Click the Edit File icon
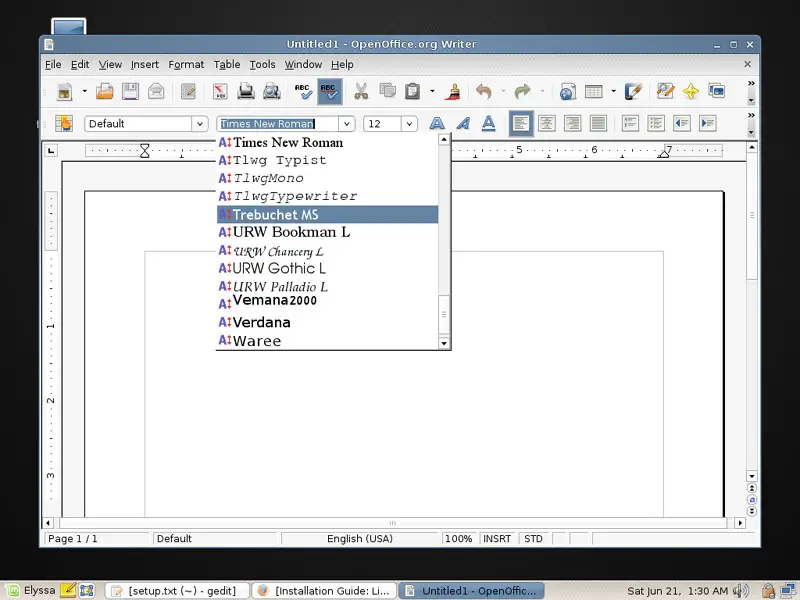Screen dimensions: 800x600 pos(188,92)
